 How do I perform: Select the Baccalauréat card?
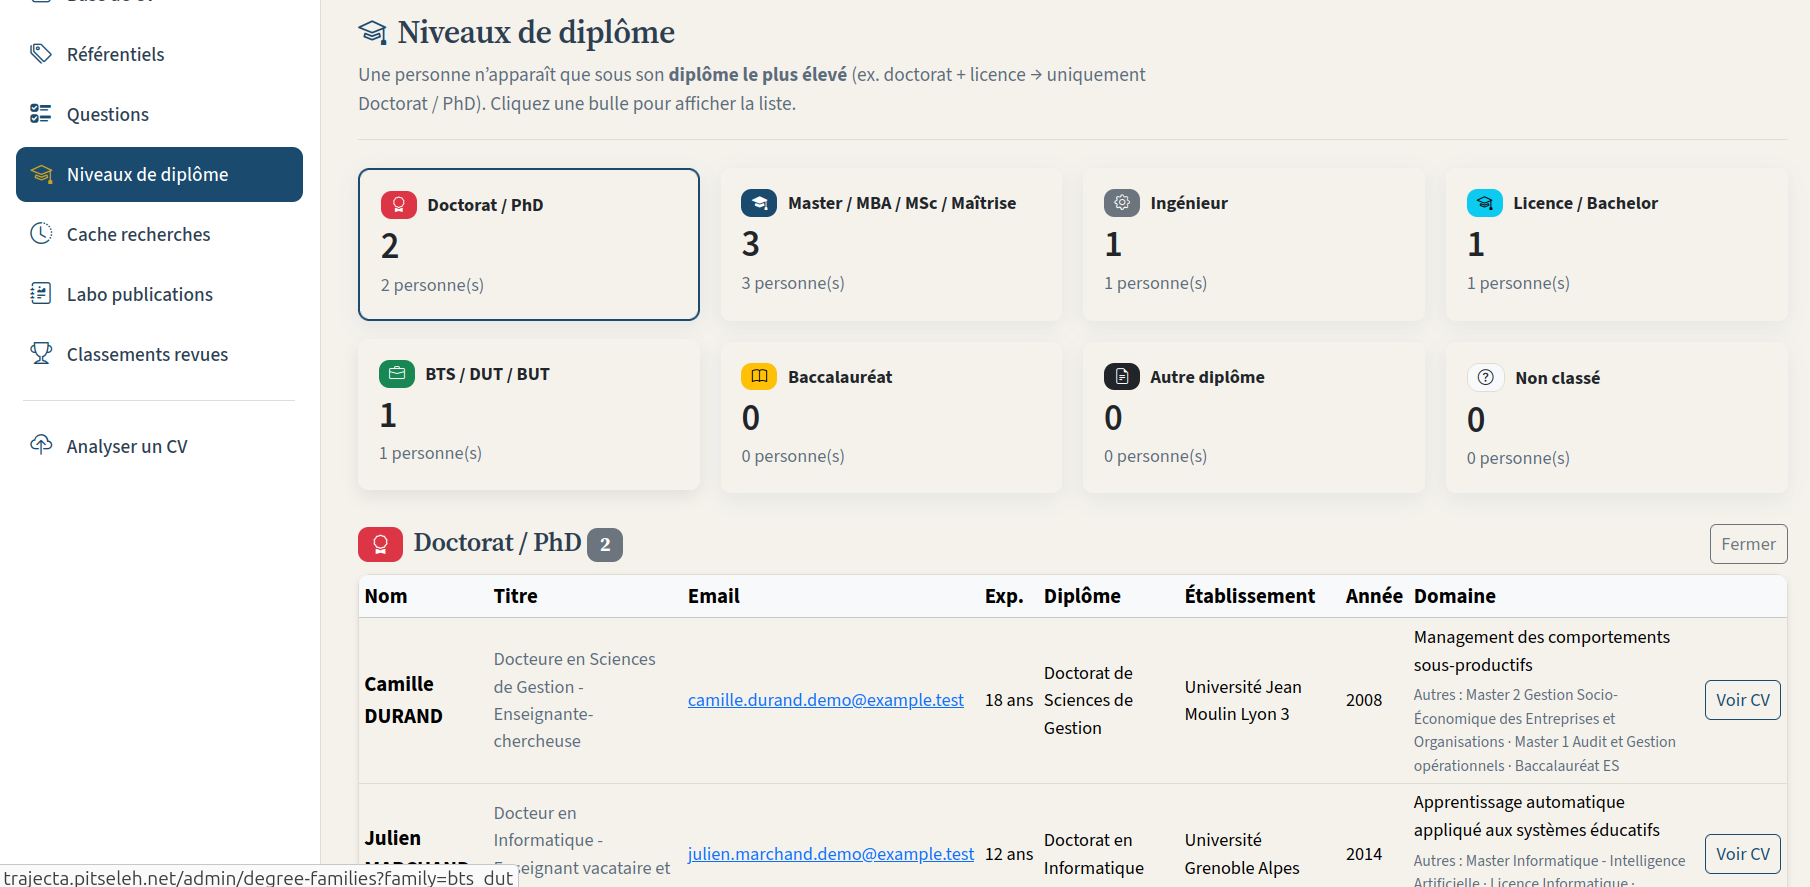coord(891,417)
